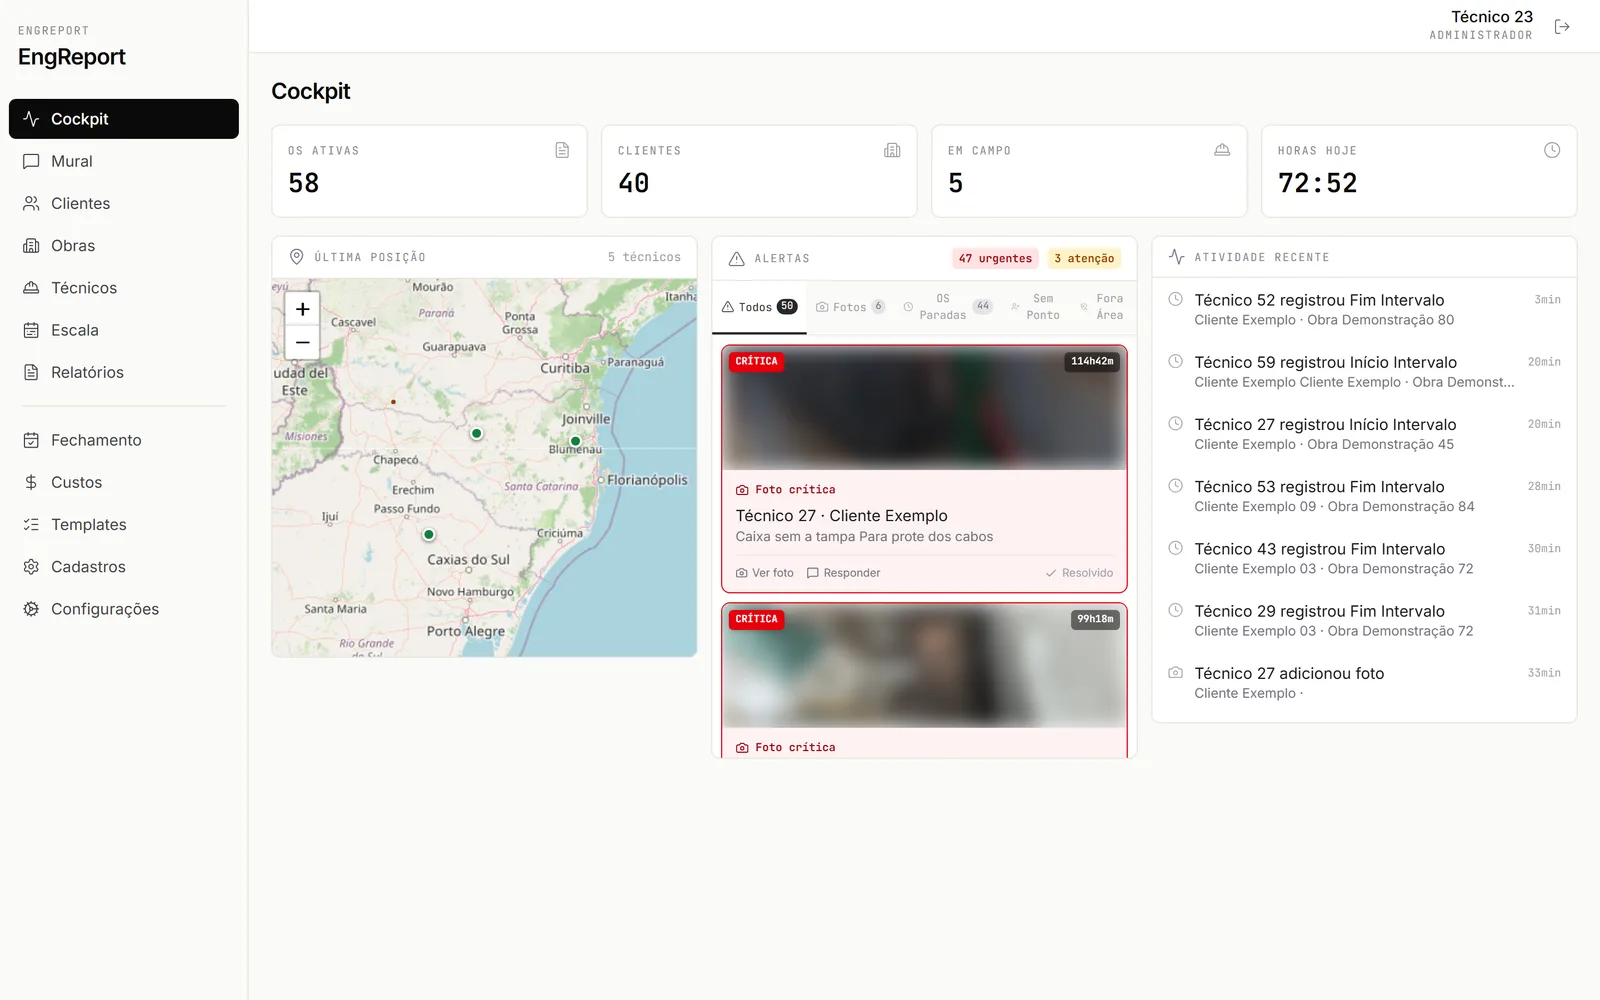Filter by the 47 urgentes badge
This screenshot has height=1000, width=1600.
(x=995, y=258)
